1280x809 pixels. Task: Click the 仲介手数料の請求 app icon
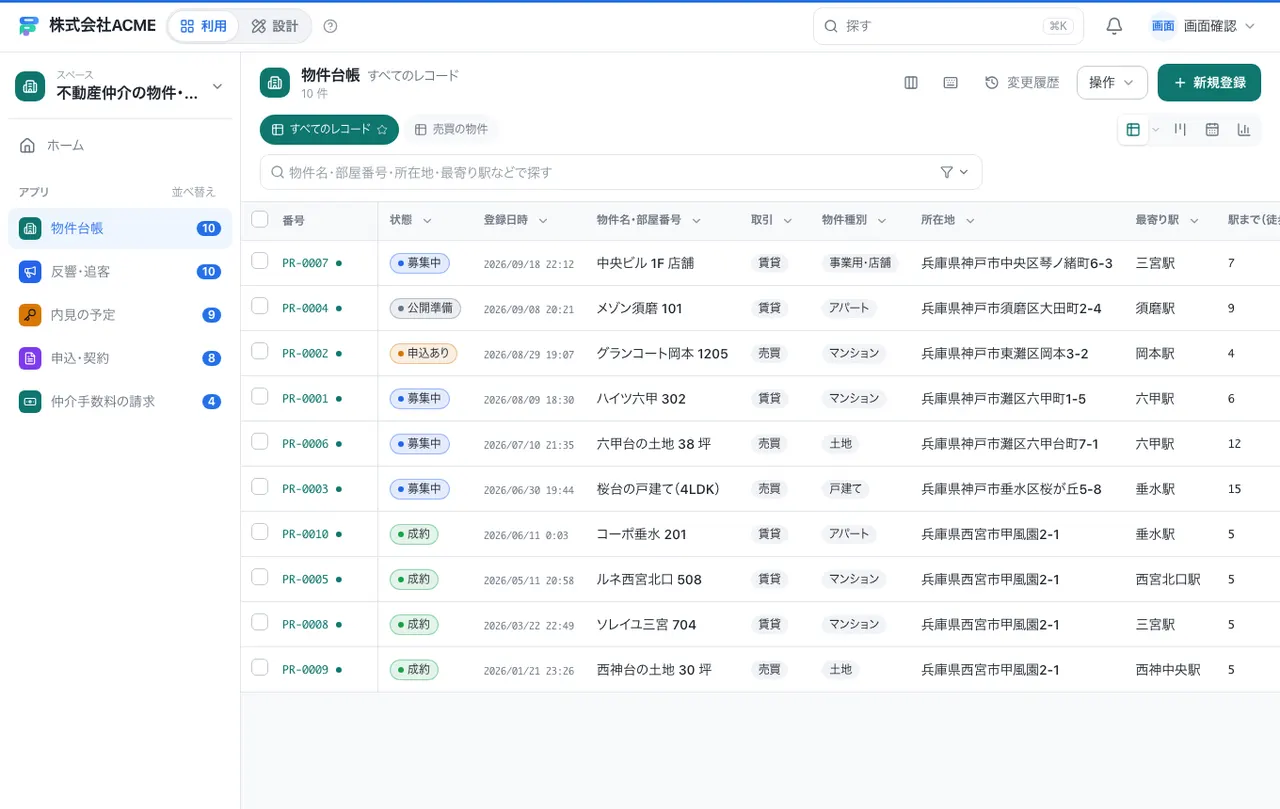(30, 401)
